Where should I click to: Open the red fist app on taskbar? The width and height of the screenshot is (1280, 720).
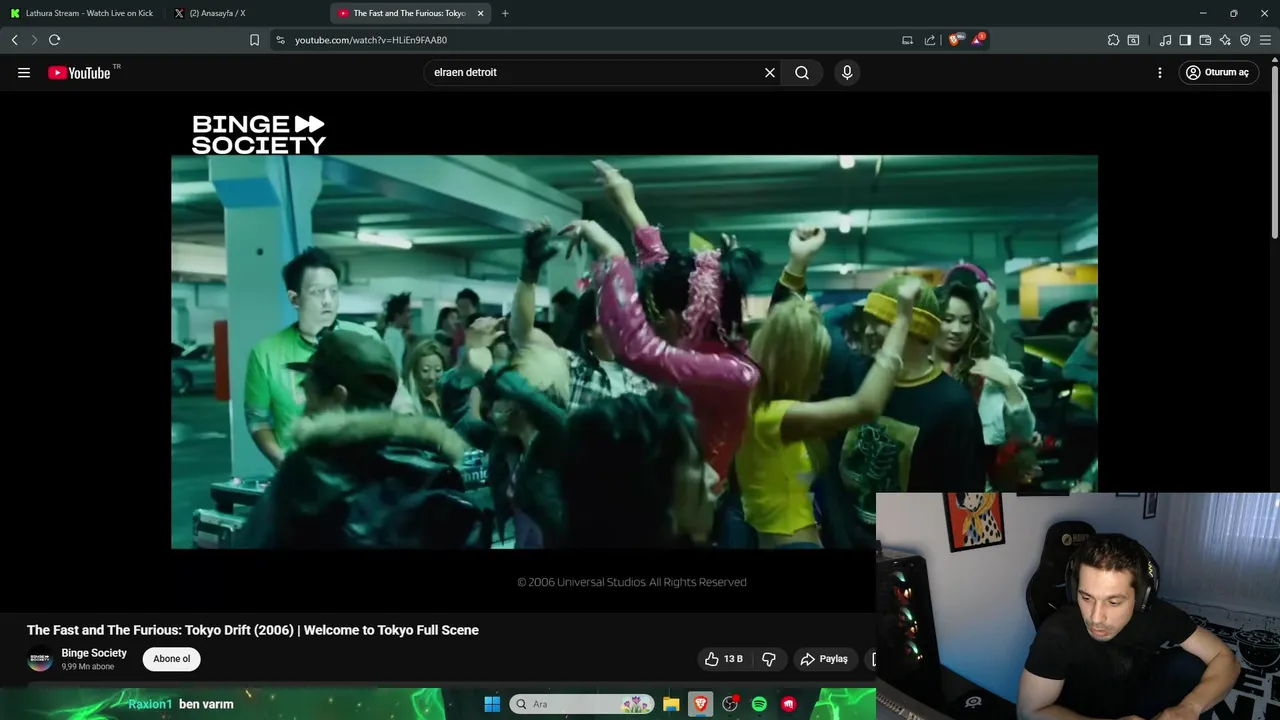pyautogui.click(x=789, y=704)
